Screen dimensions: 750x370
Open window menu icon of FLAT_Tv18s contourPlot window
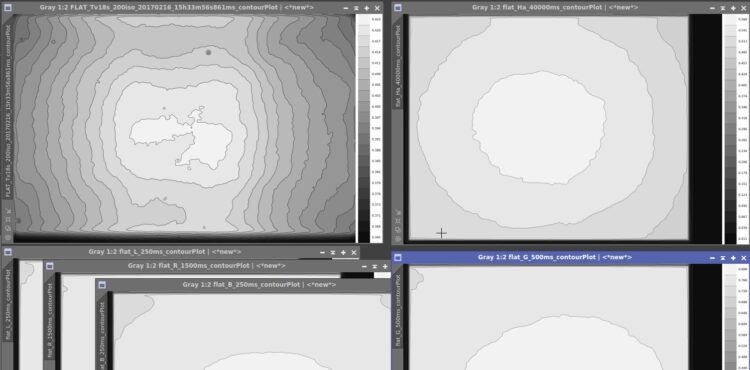(8, 8)
